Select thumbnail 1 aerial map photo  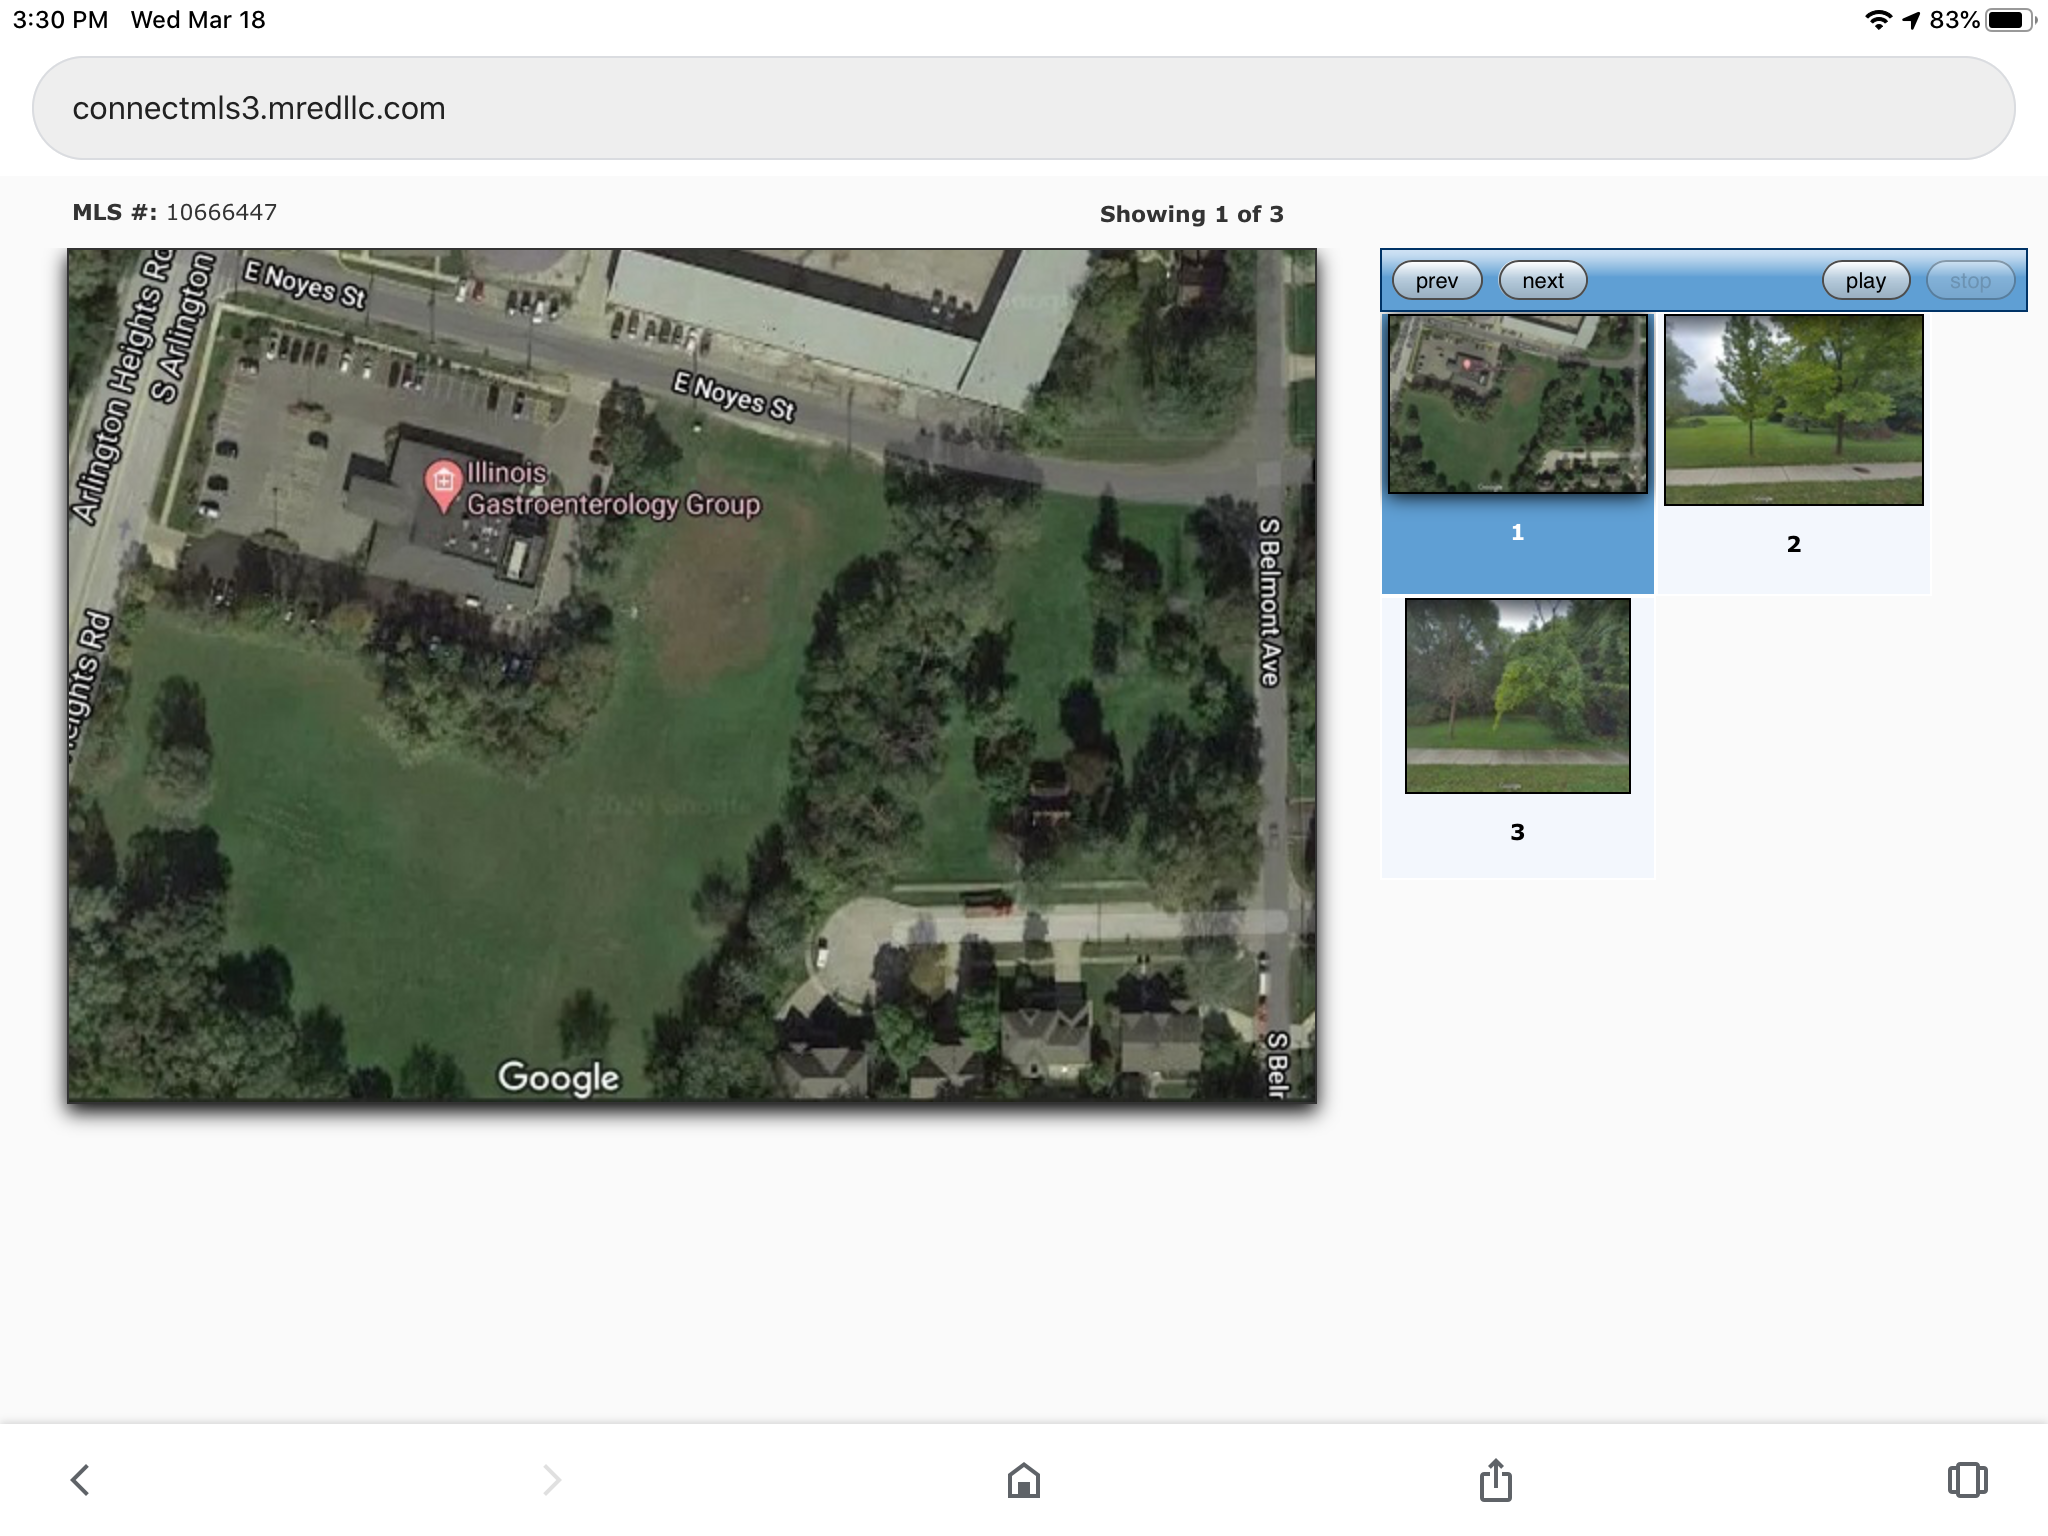[x=1517, y=404]
